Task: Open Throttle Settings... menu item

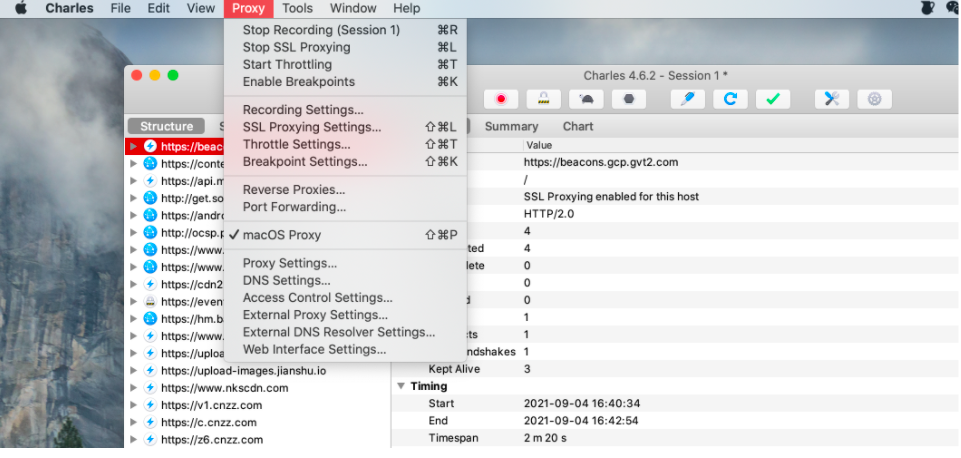Action: click(x=345, y=144)
